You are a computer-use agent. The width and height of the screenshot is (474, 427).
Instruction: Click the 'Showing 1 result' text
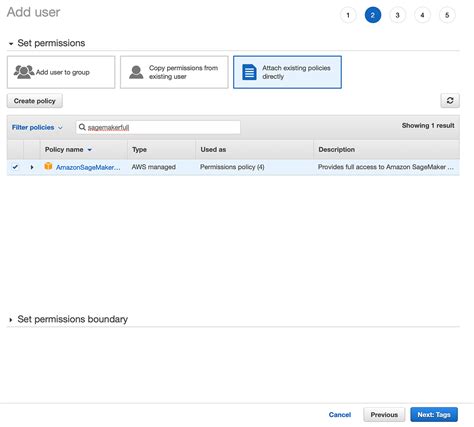pos(428,126)
